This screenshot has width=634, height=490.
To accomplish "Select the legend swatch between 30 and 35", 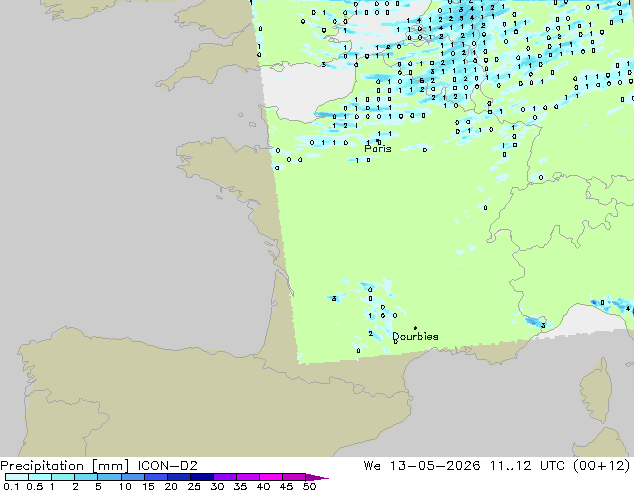I will point(225,477).
